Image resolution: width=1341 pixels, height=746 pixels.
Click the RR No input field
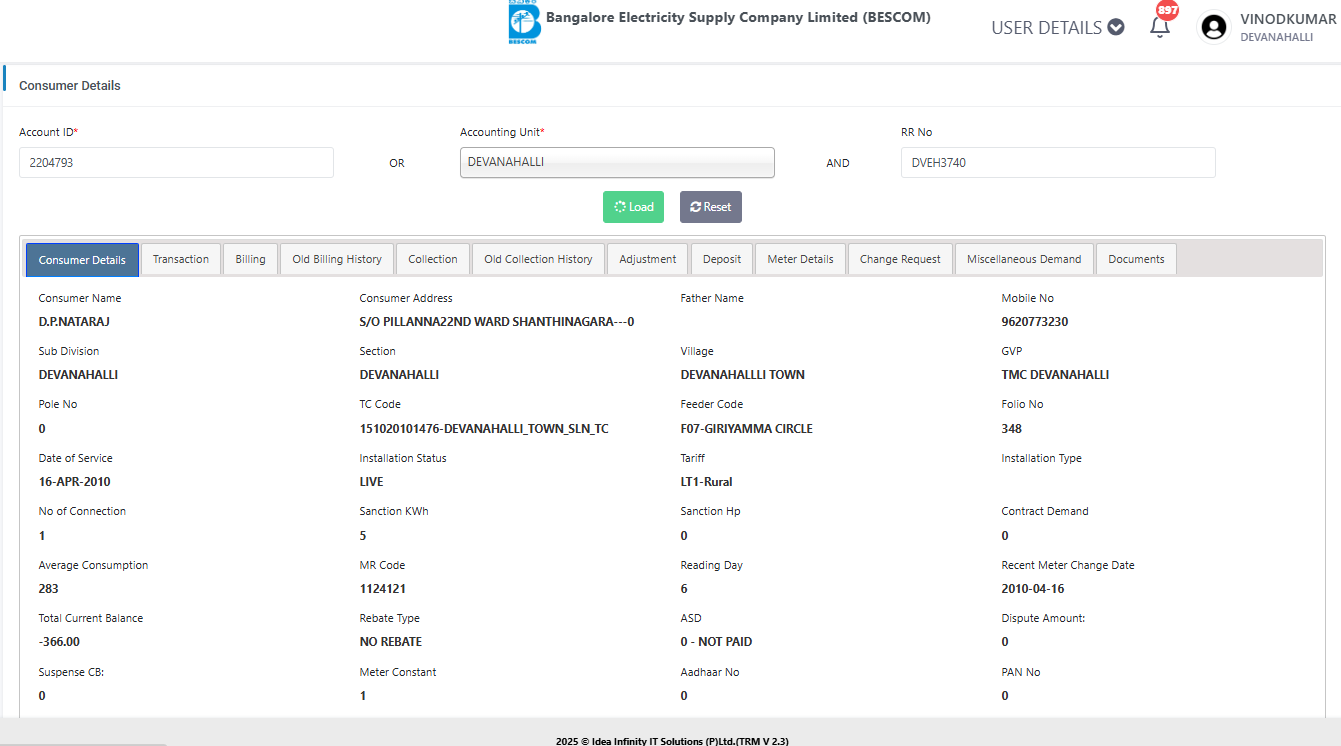(1057, 162)
